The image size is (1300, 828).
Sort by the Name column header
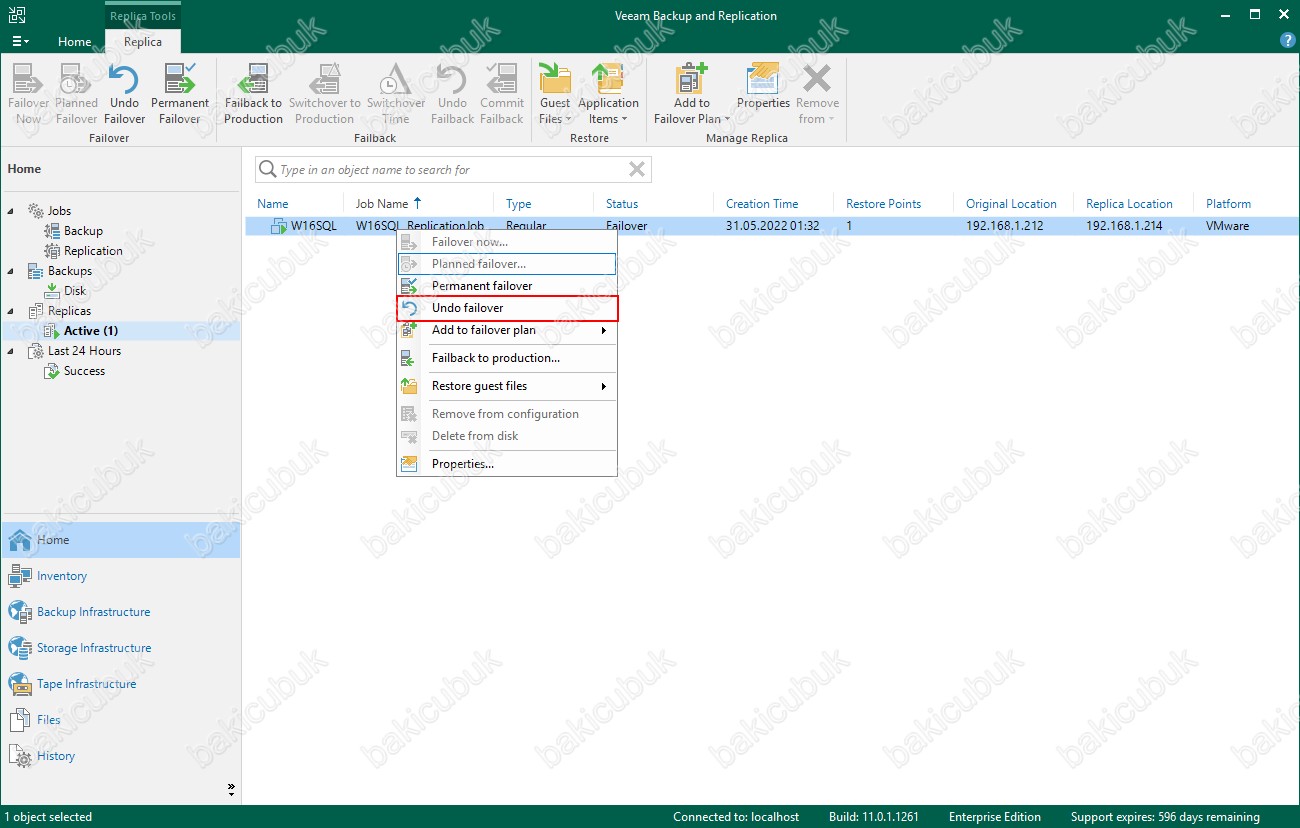click(x=272, y=203)
